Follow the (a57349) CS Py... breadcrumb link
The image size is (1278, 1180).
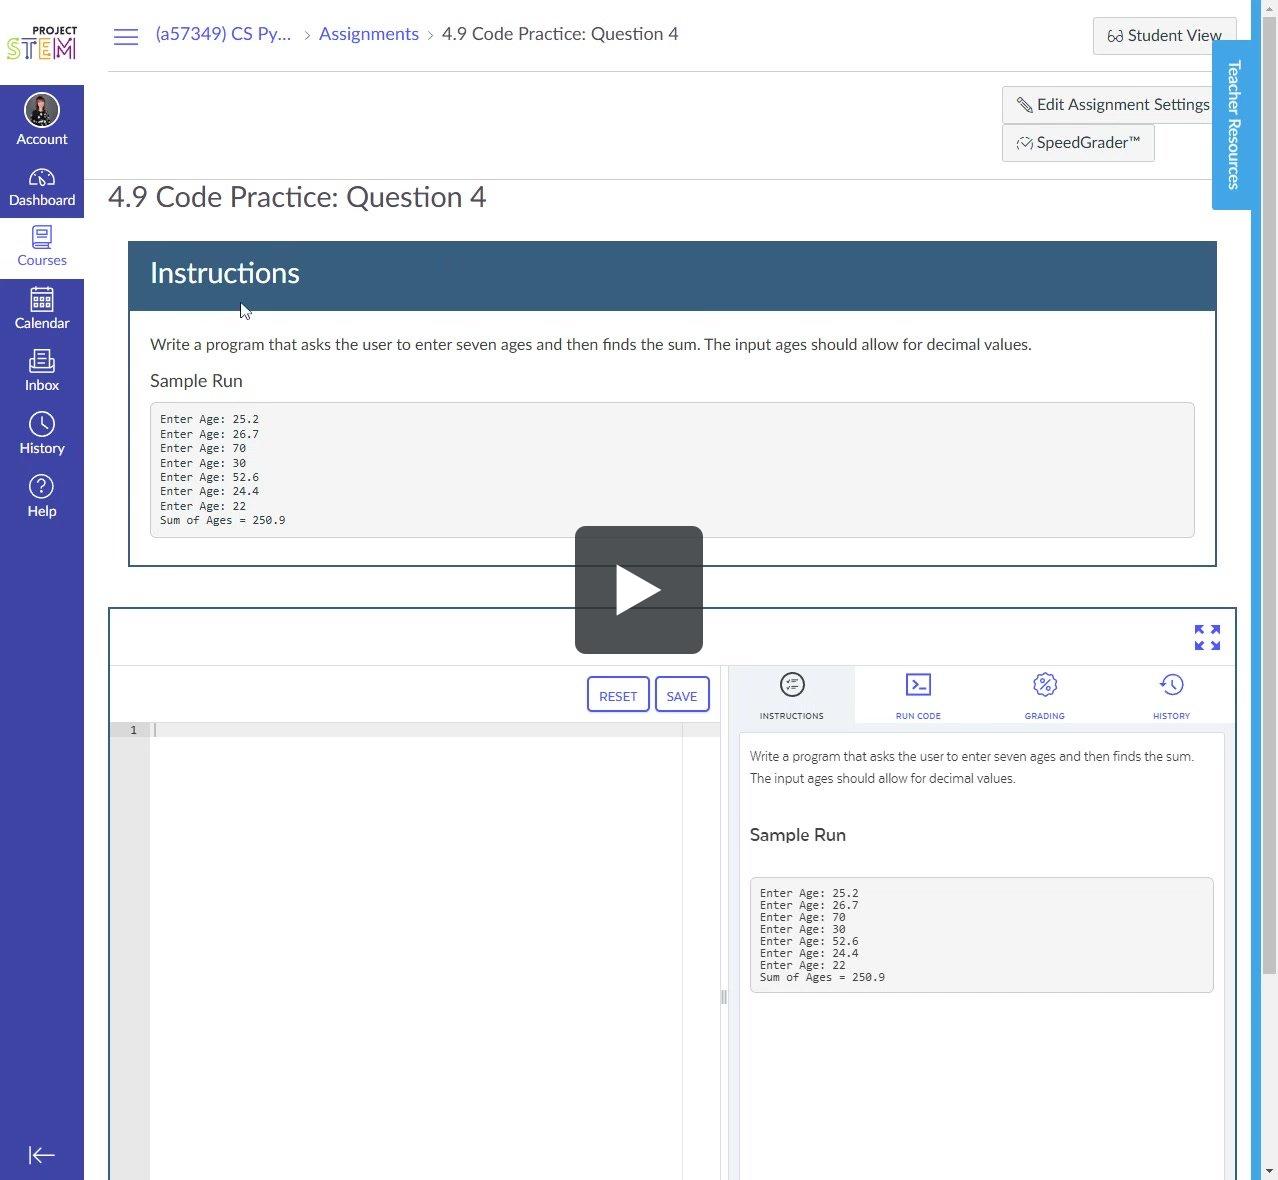click(223, 34)
